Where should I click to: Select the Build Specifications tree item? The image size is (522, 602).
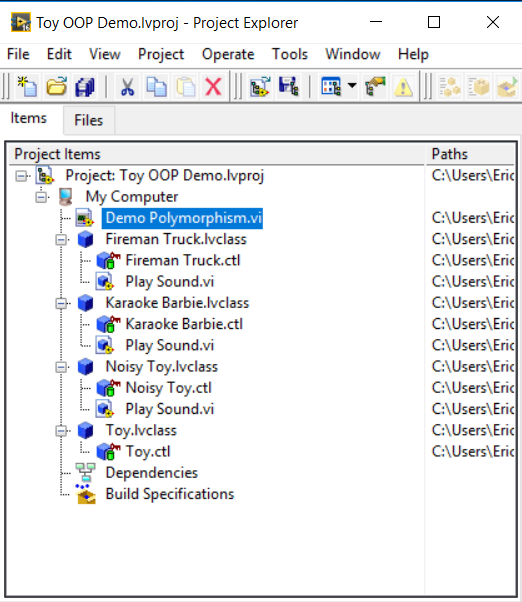pos(170,494)
